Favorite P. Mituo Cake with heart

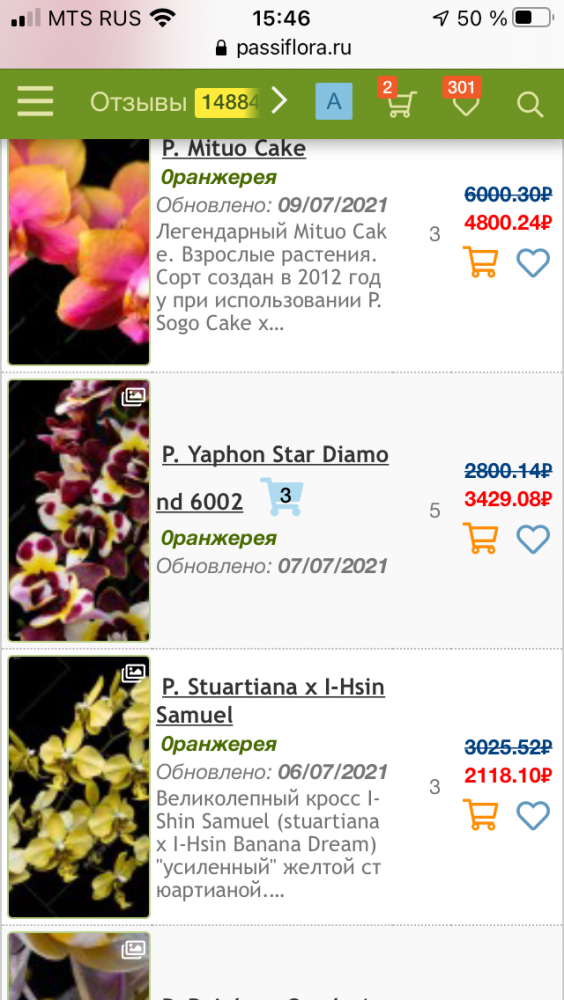pyautogui.click(x=533, y=262)
